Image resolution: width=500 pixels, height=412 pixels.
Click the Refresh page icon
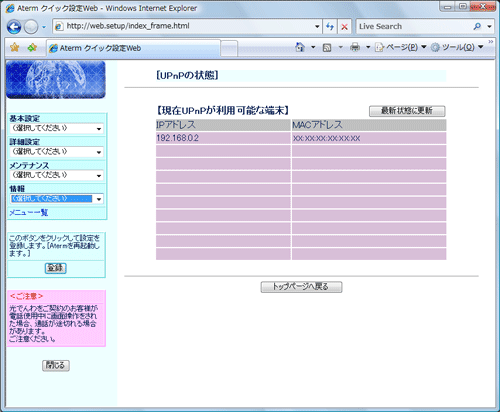(x=330, y=26)
